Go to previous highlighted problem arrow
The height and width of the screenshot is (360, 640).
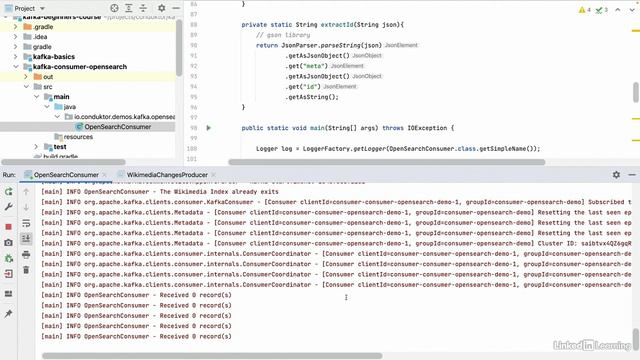coord(618,10)
